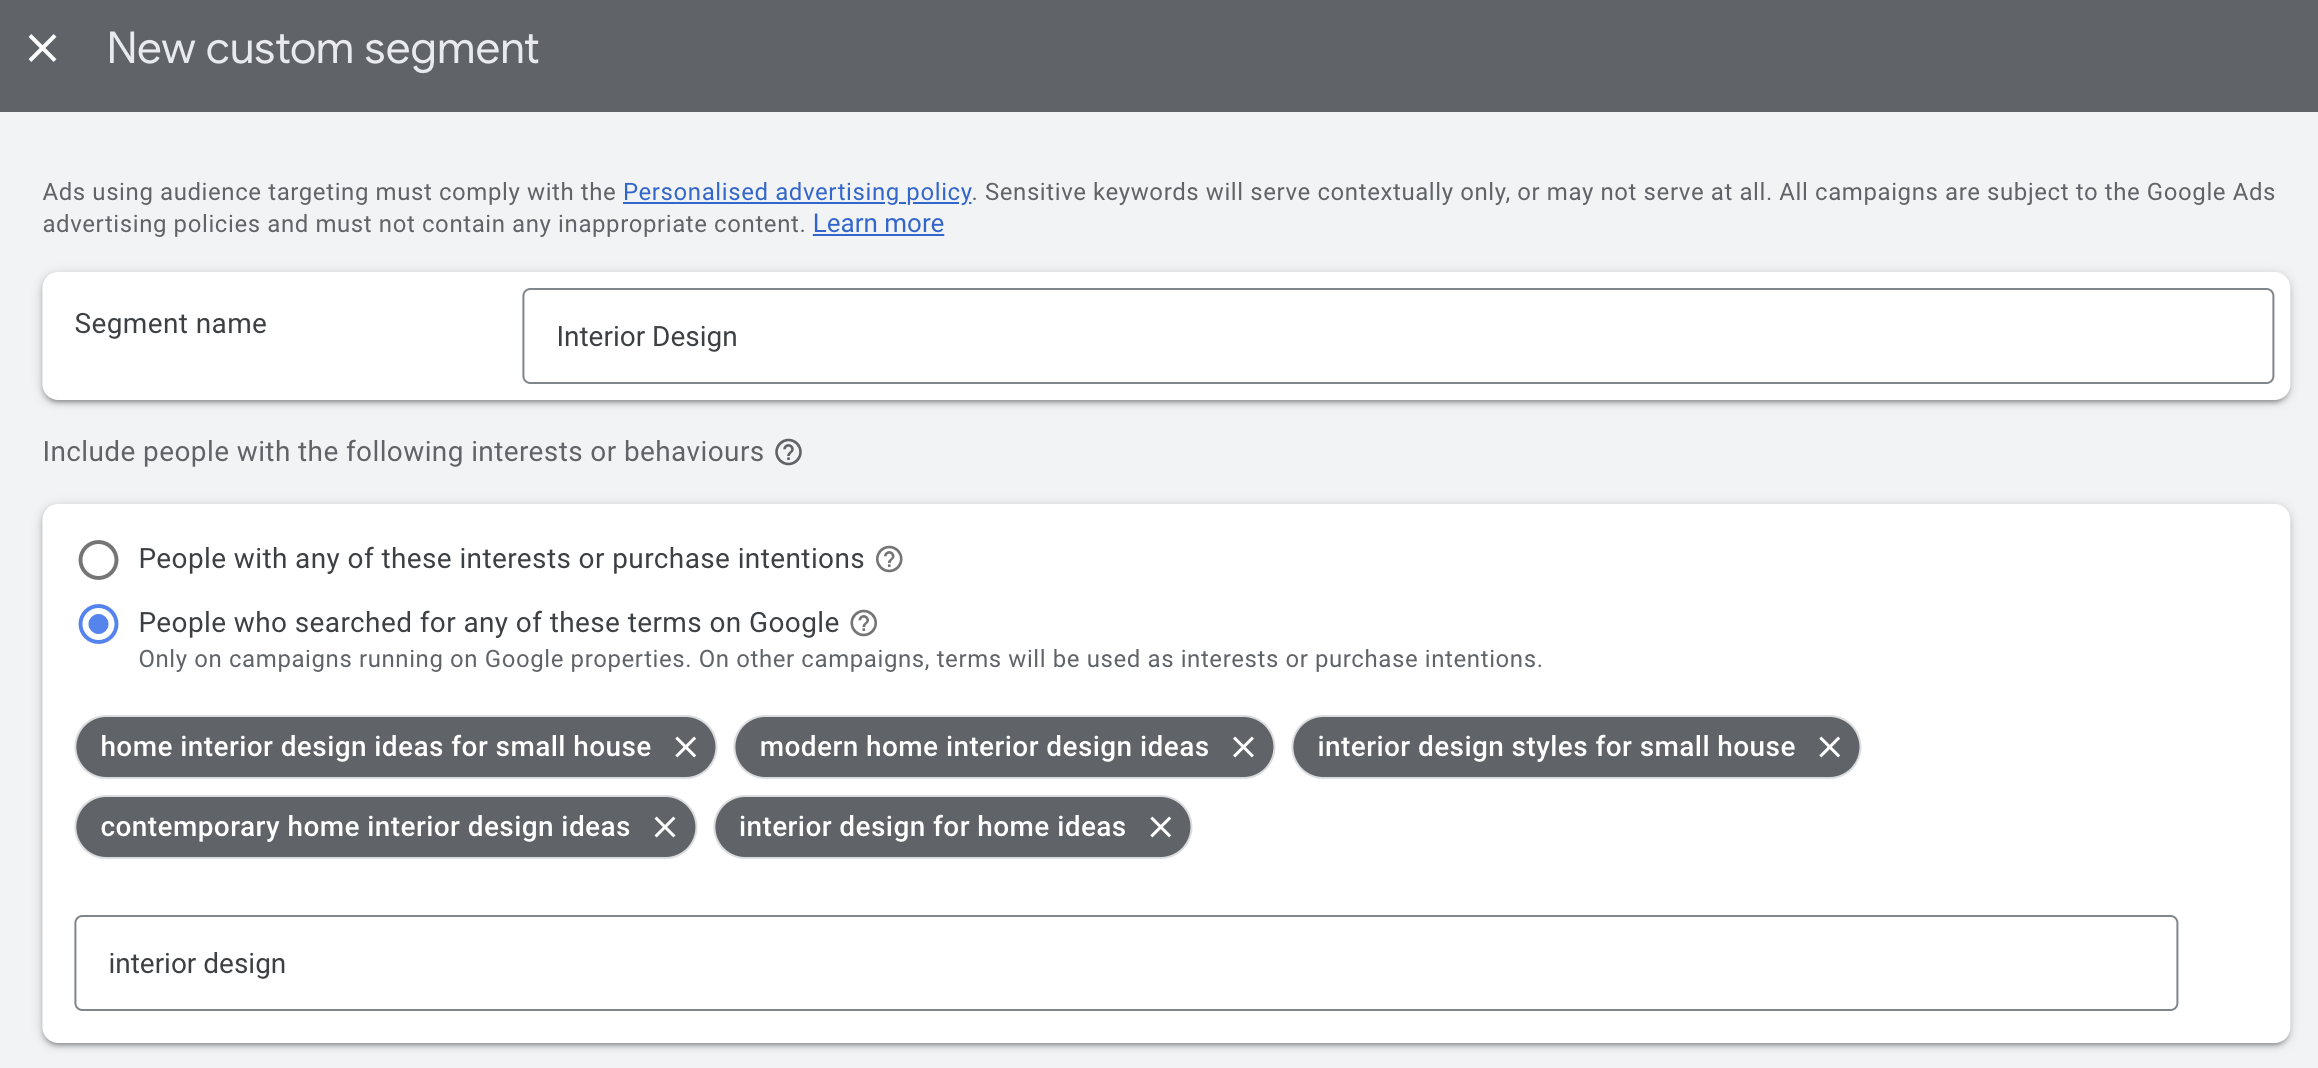This screenshot has height=1068, width=2318.
Task: Select 'interior design styles for small house' chip text
Action: pos(1555,747)
